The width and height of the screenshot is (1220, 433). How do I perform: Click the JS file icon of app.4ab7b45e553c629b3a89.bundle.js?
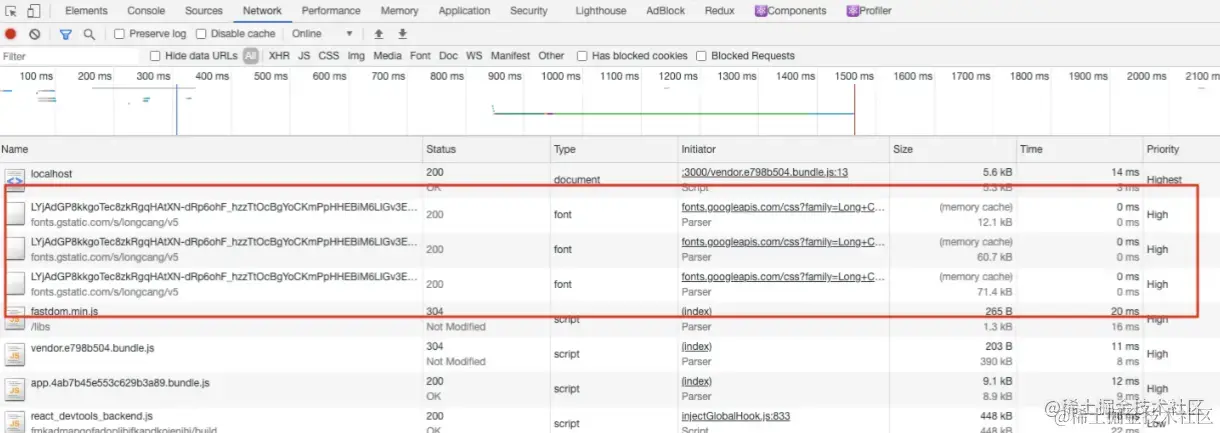point(15,389)
